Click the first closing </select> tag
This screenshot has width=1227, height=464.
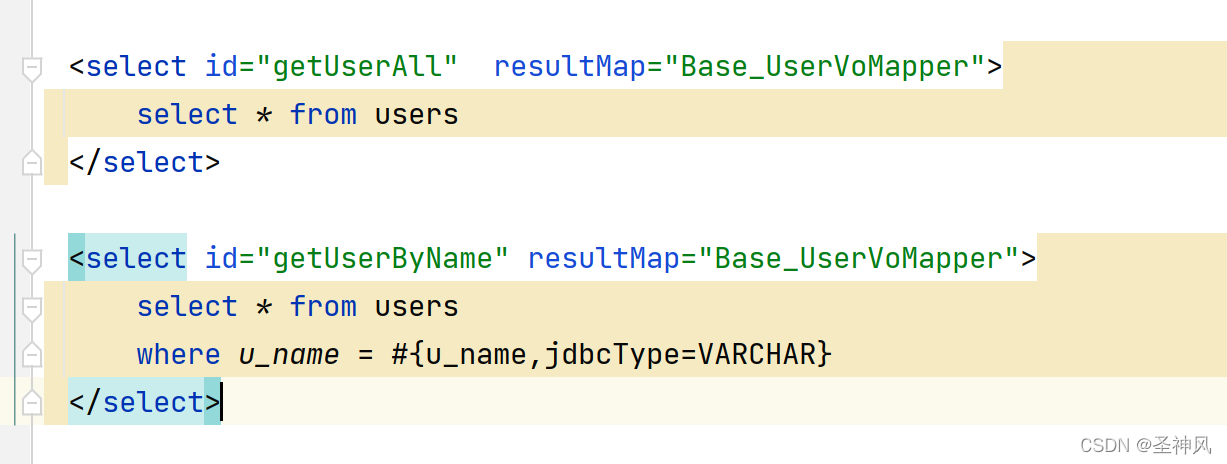pos(144,162)
